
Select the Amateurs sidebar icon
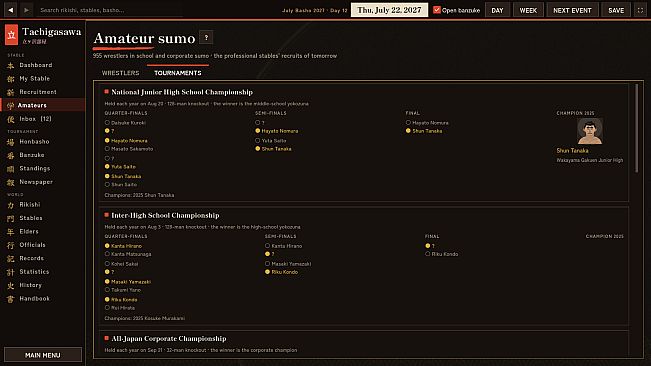10,105
